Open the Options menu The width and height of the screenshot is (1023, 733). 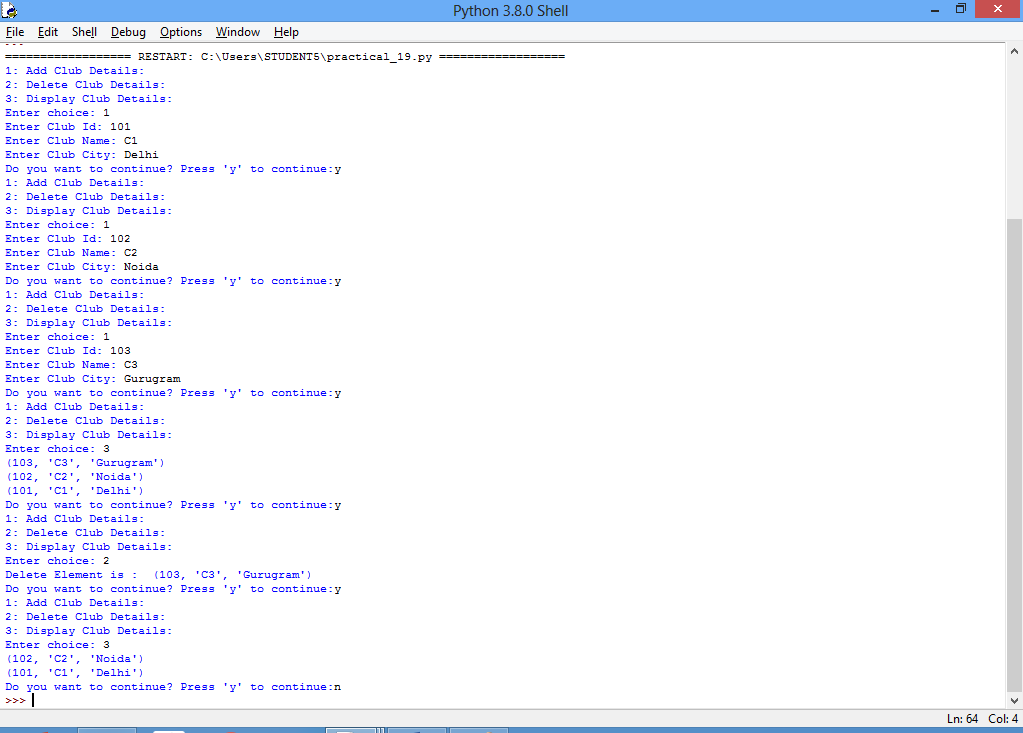(180, 31)
